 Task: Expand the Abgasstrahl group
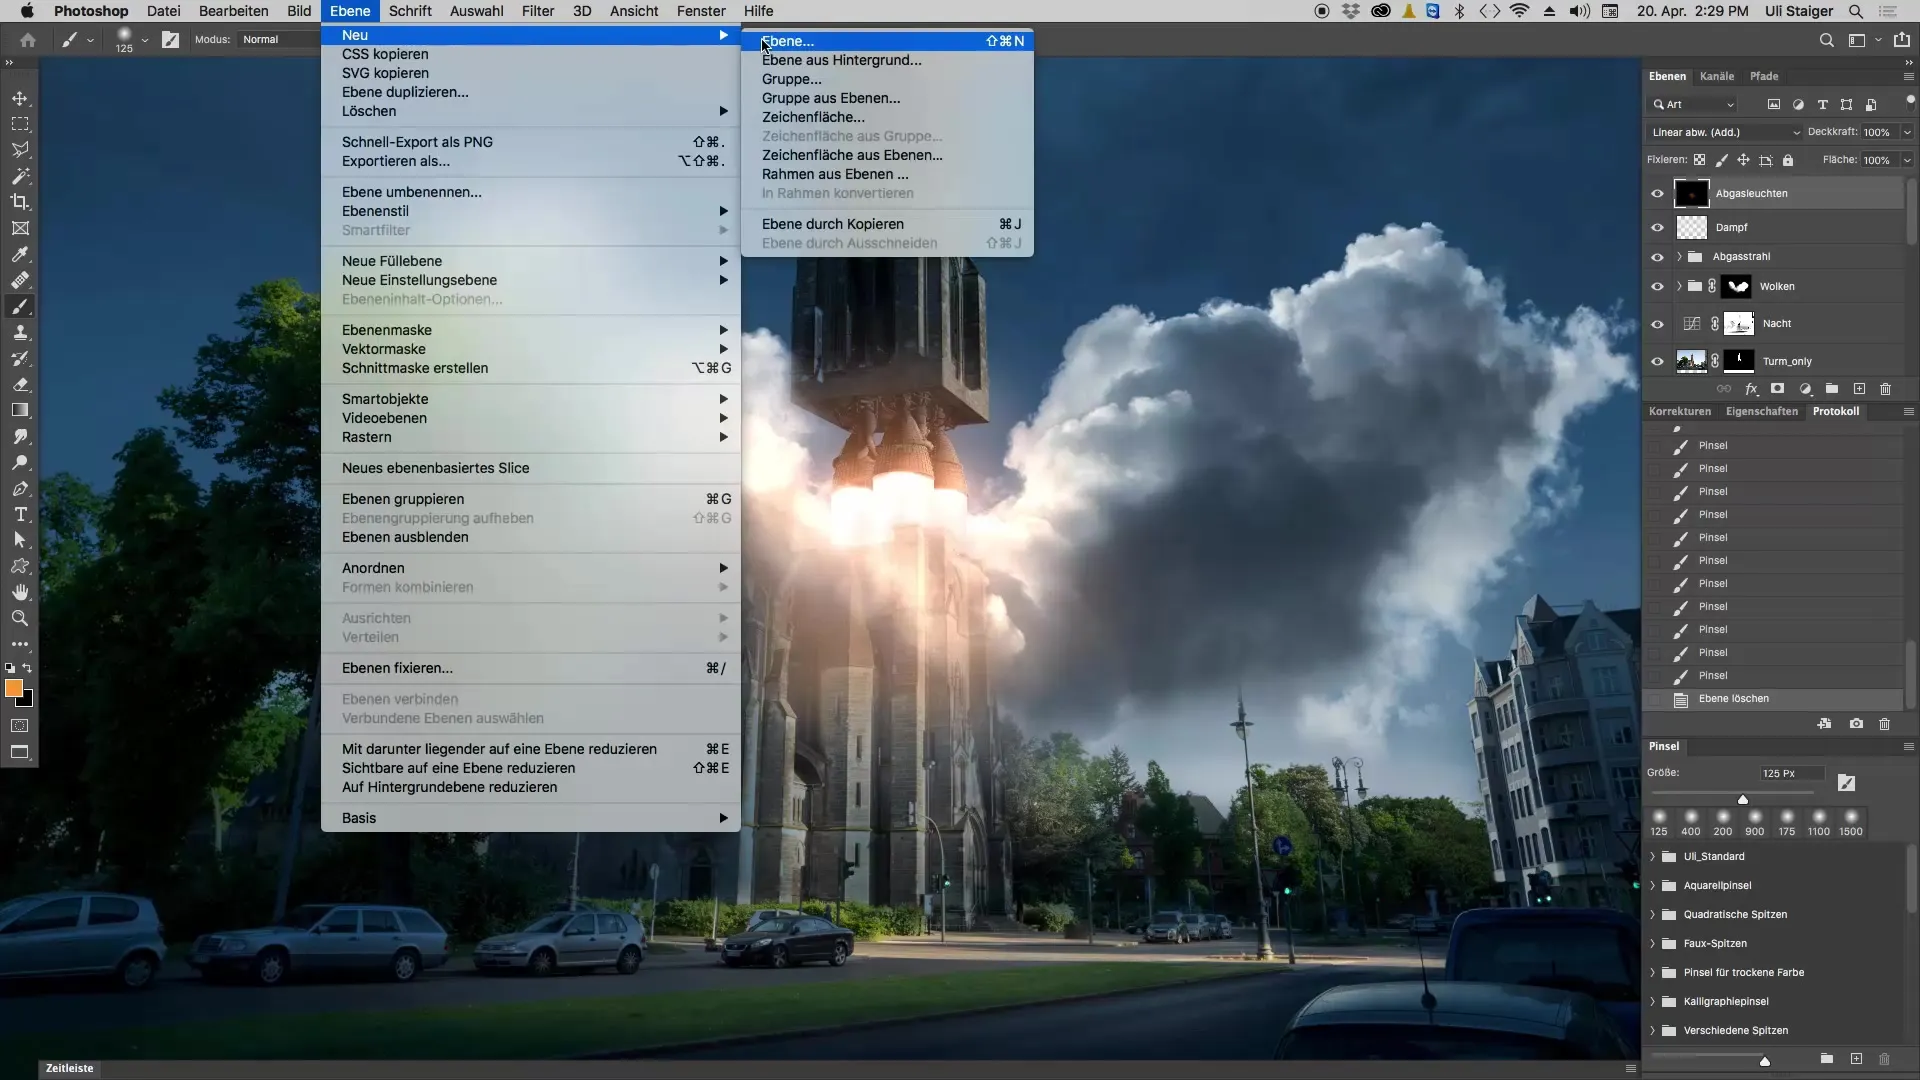(1679, 257)
